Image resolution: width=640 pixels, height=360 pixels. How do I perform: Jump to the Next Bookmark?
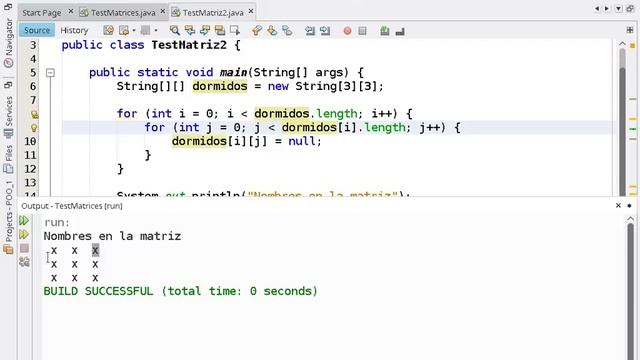click(272, 30)
